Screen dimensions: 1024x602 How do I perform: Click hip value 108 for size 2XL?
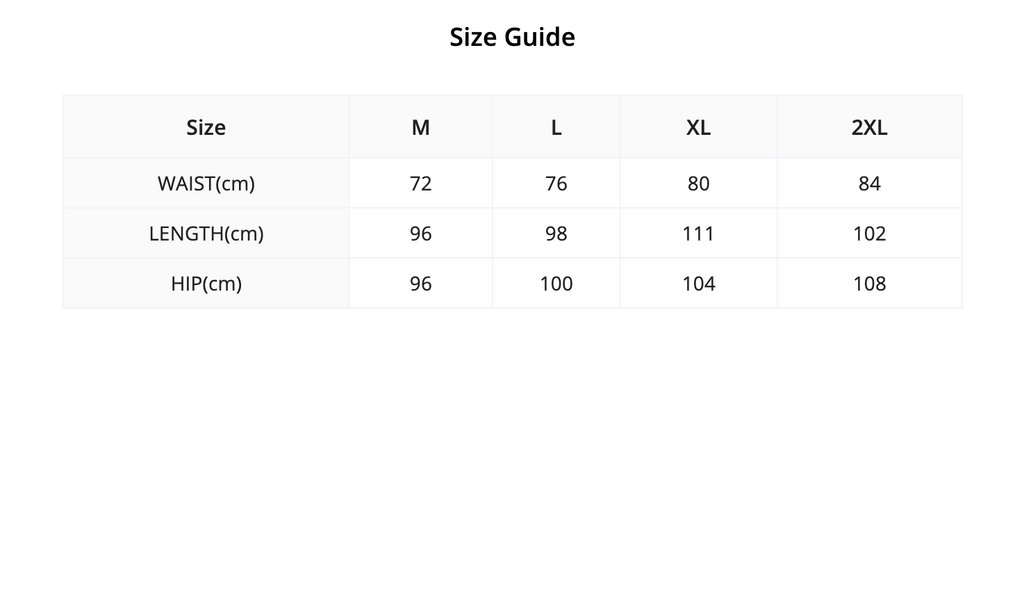pyautogui.click(x=869, y=283)
